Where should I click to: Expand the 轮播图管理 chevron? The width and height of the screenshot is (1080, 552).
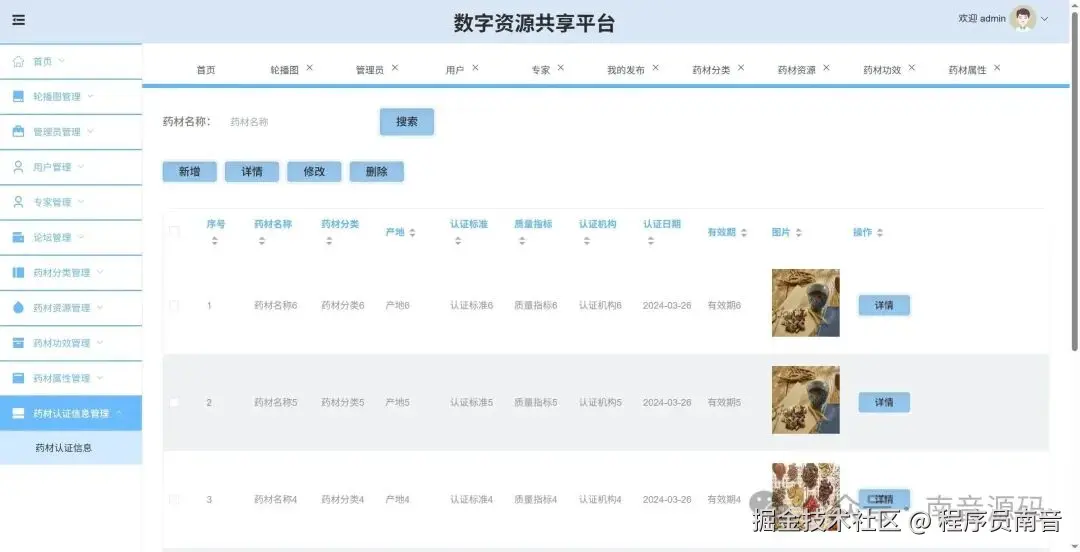click(x=90, y=96)
